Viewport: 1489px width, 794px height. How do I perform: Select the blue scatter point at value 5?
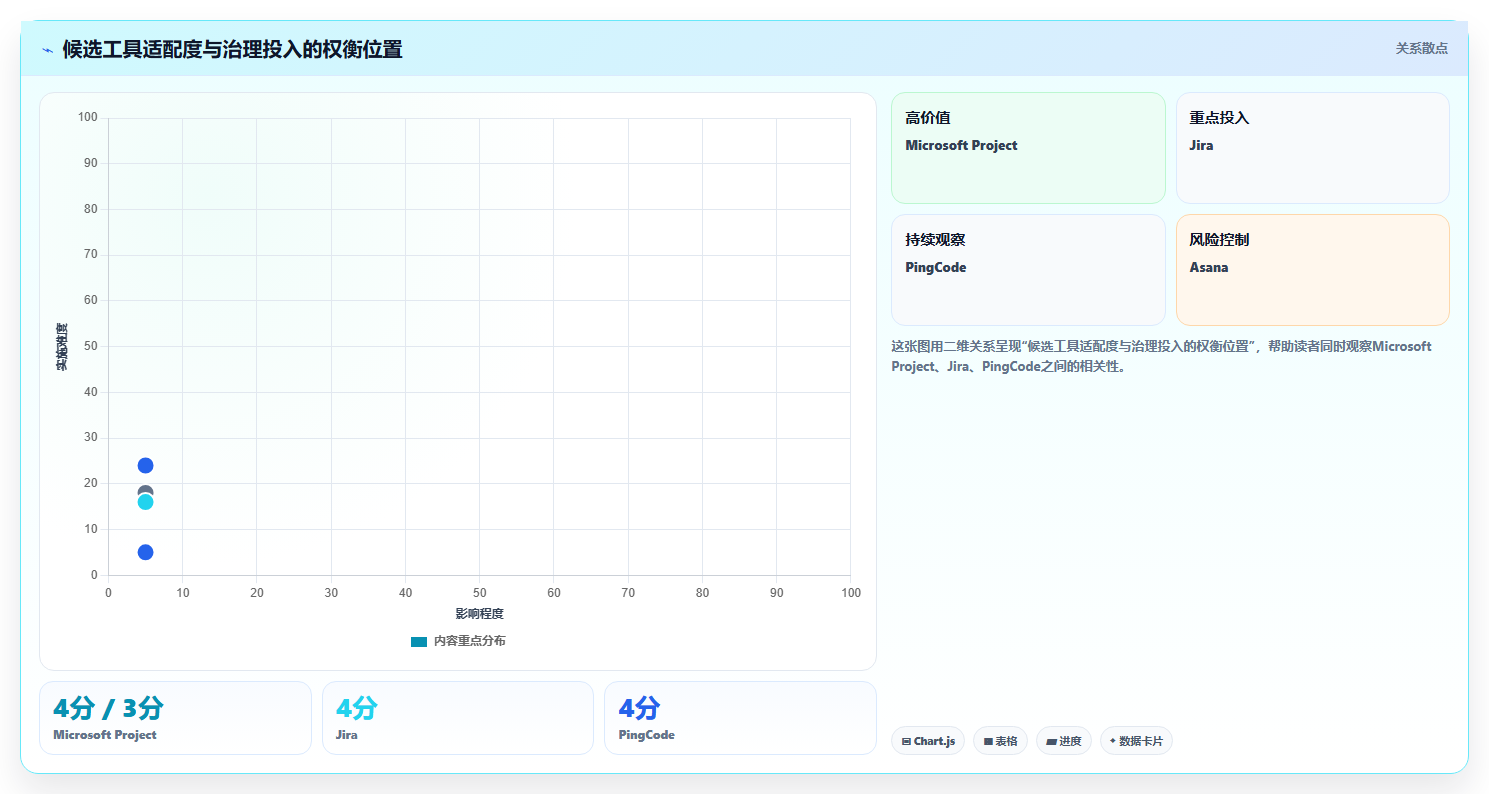point(145,552)
